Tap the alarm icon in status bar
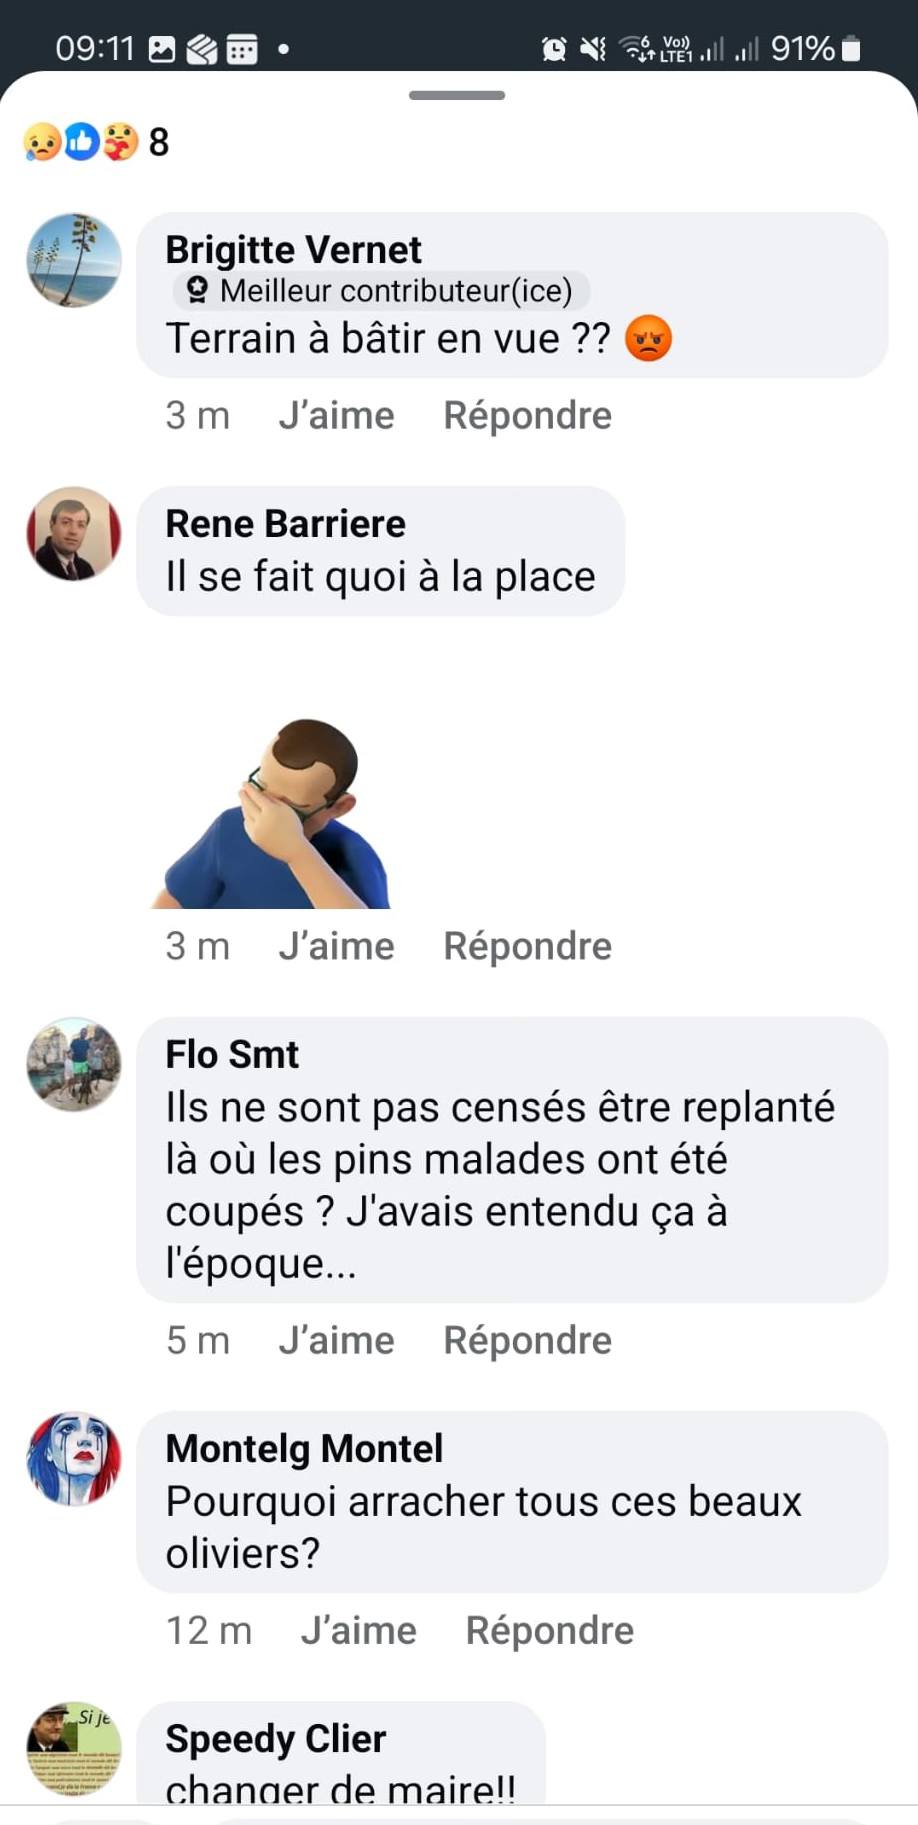This screenshot has height=1825, width=918. 553,48
